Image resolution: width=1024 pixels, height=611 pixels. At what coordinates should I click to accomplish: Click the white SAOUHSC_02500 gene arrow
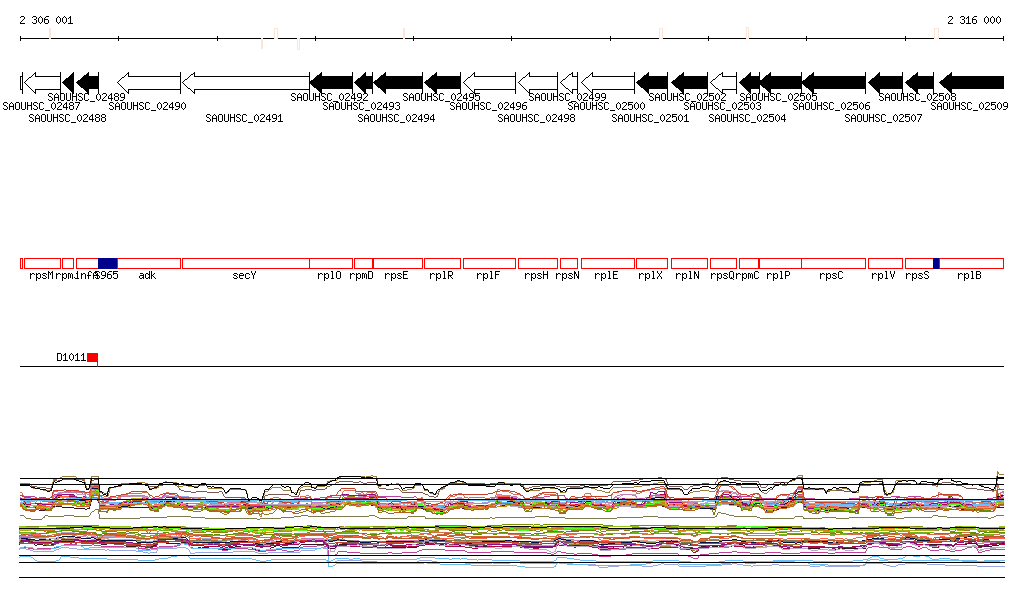click(x=608, y=82)
